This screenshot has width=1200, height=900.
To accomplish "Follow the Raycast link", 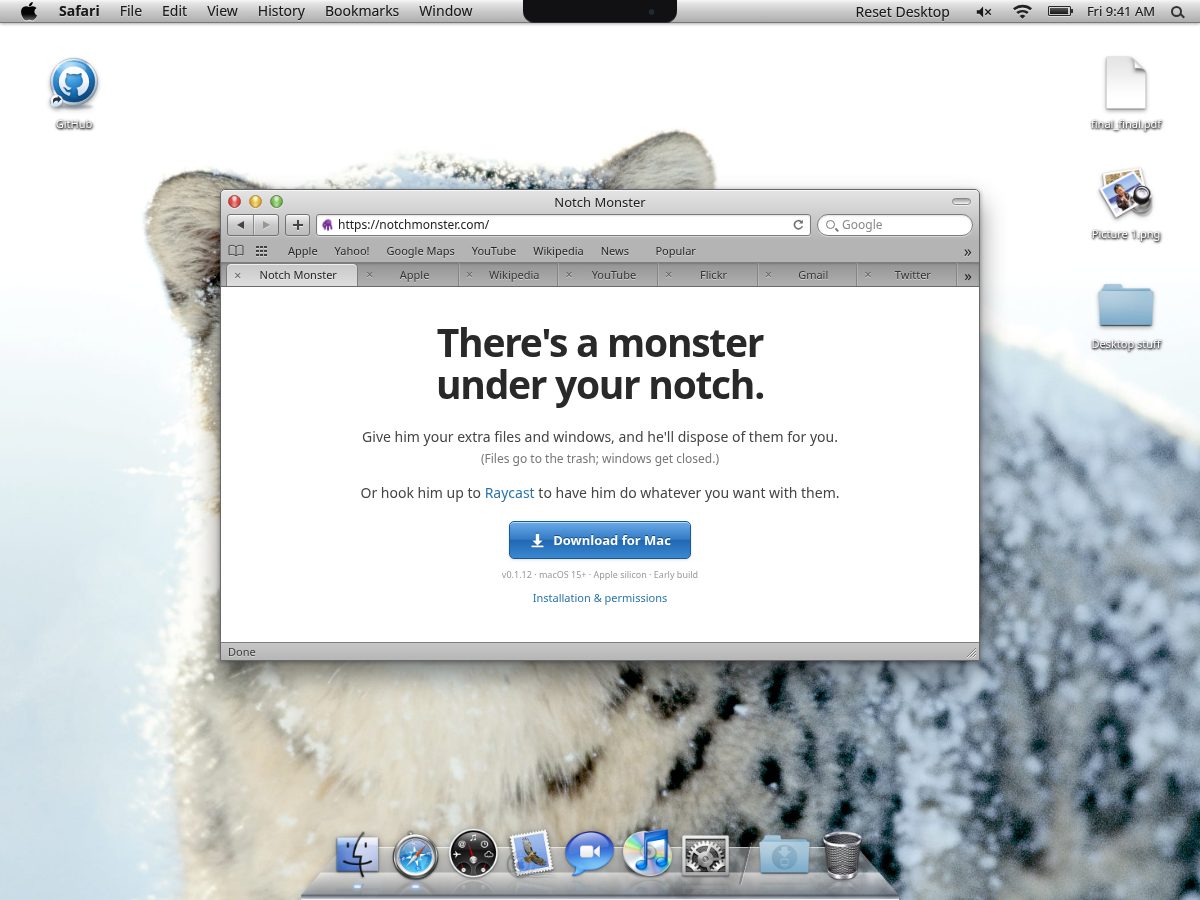I will pos(510,493).
